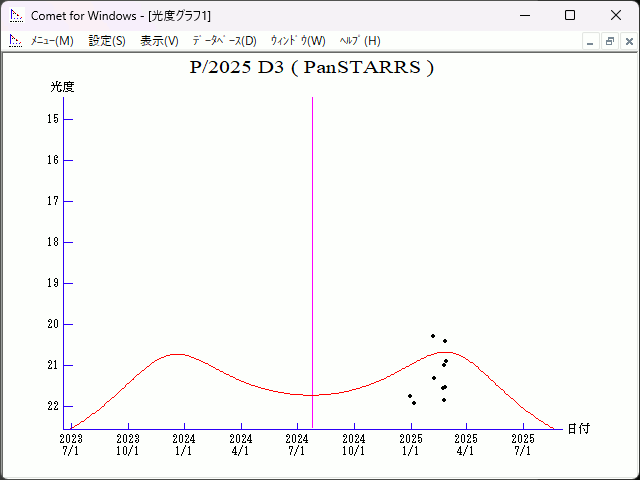Close the inner 光度グラフ1 graph window
Viewport: 640px width, 480px height.
628,41
